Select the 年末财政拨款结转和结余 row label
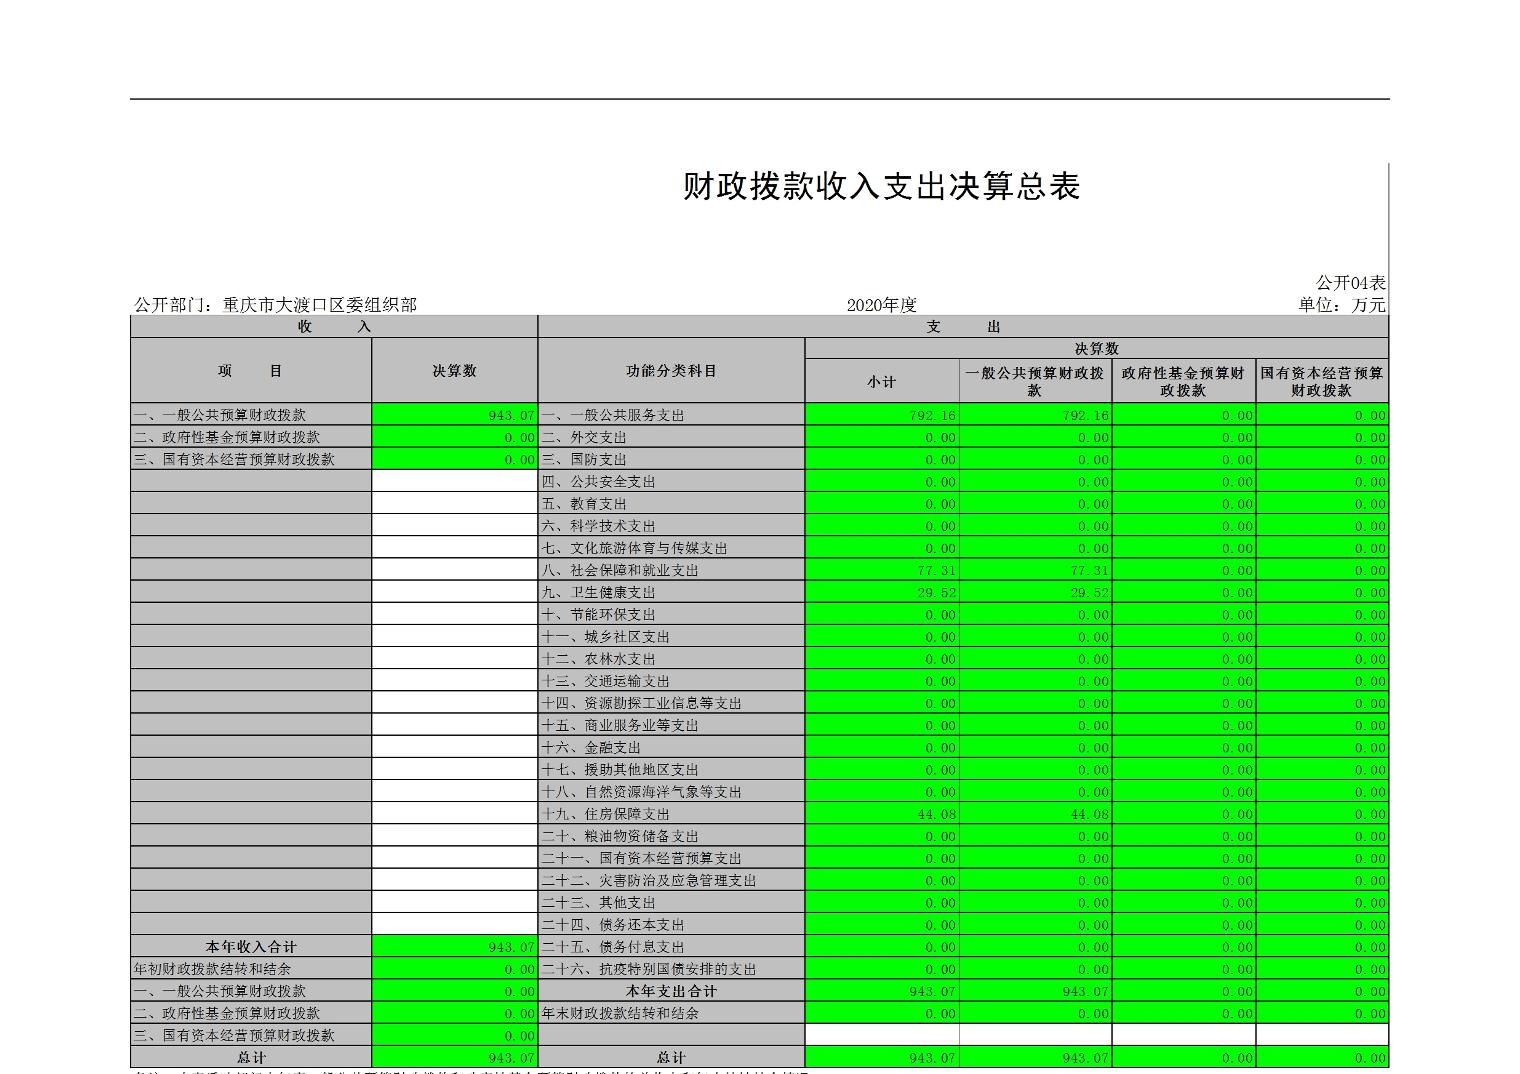The height and width of the screenshot is (1074, 1520). coord(620,1013)
